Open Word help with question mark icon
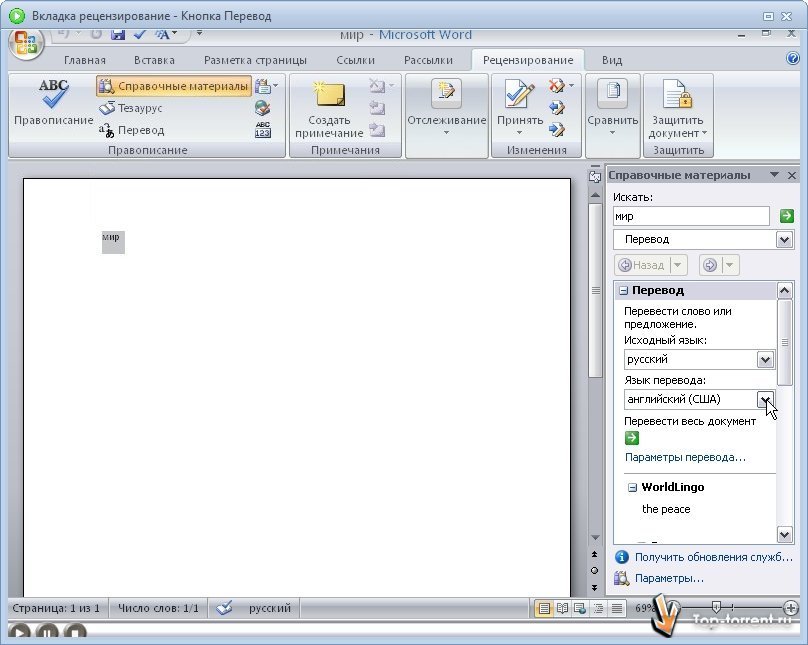The width and height of the screenshot is (808, 645). [x=793, y=58]
